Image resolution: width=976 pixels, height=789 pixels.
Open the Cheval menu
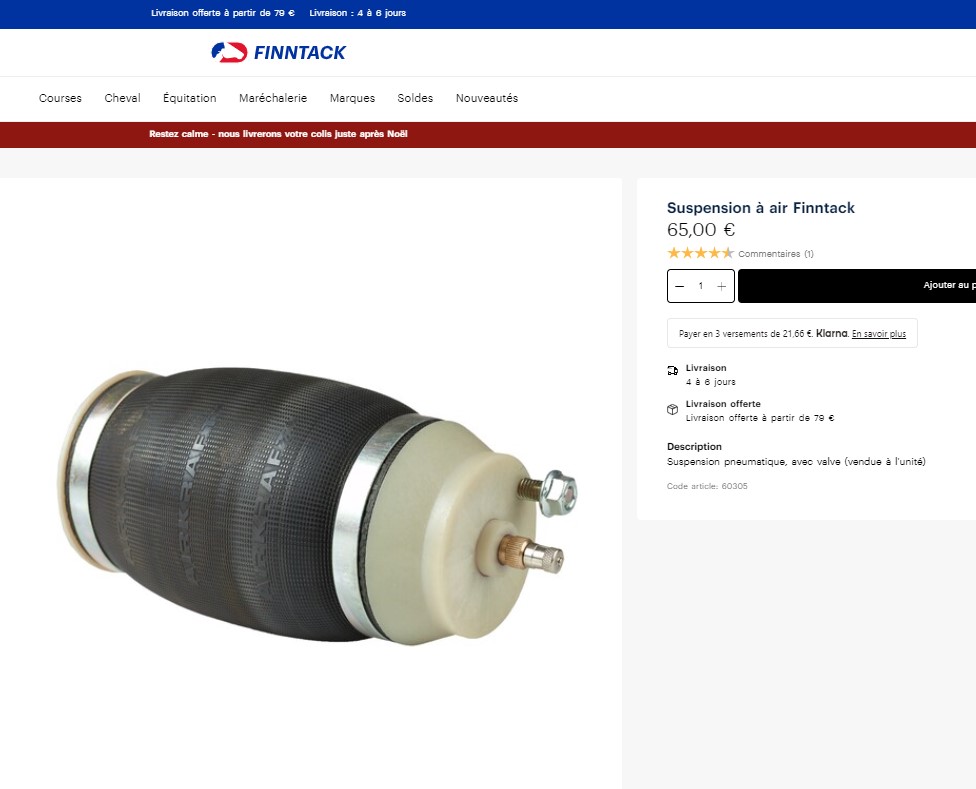coord(123,98)
